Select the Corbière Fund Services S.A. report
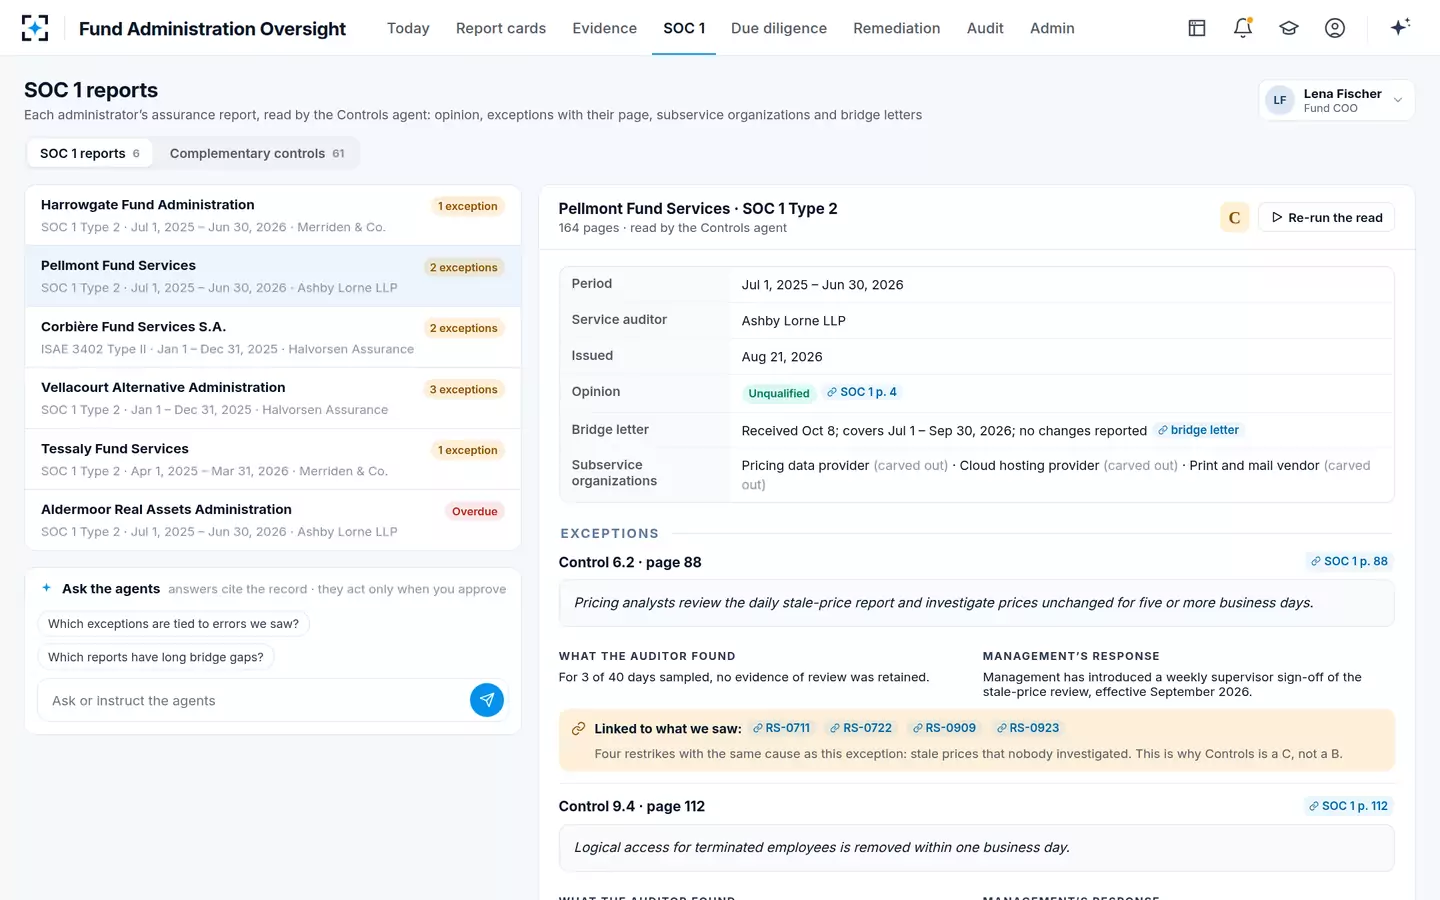This screenshot has width=1440, height=900. tap(273, 337)
